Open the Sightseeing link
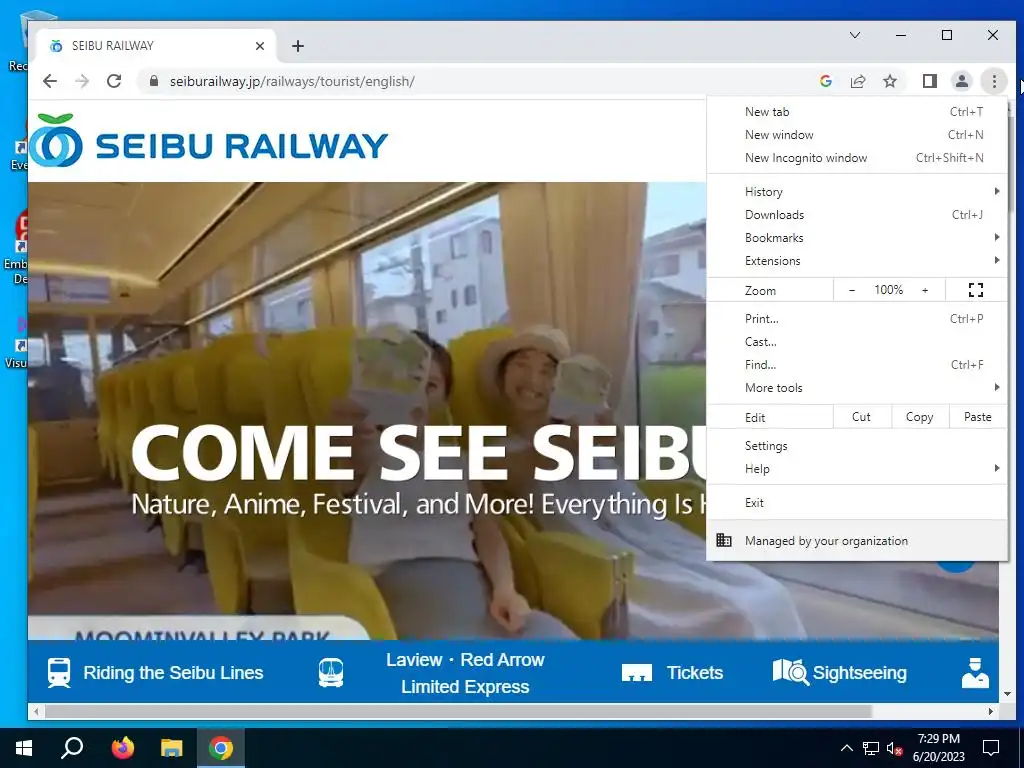The height and width of the screenshot is (768, 1024). pos(859,673)
